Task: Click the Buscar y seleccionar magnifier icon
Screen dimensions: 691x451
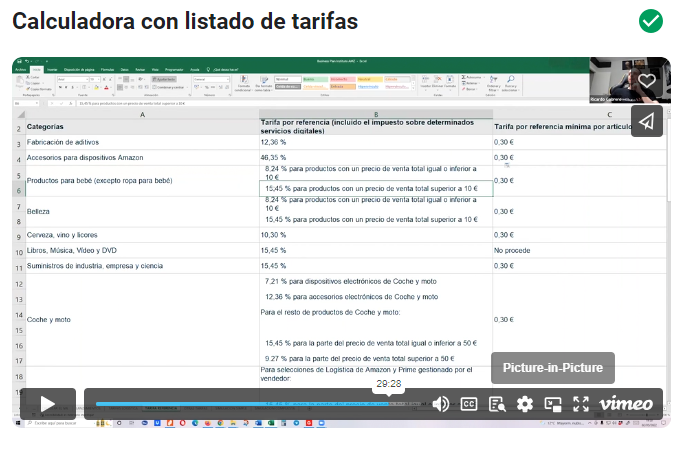Action: point(510,83)
